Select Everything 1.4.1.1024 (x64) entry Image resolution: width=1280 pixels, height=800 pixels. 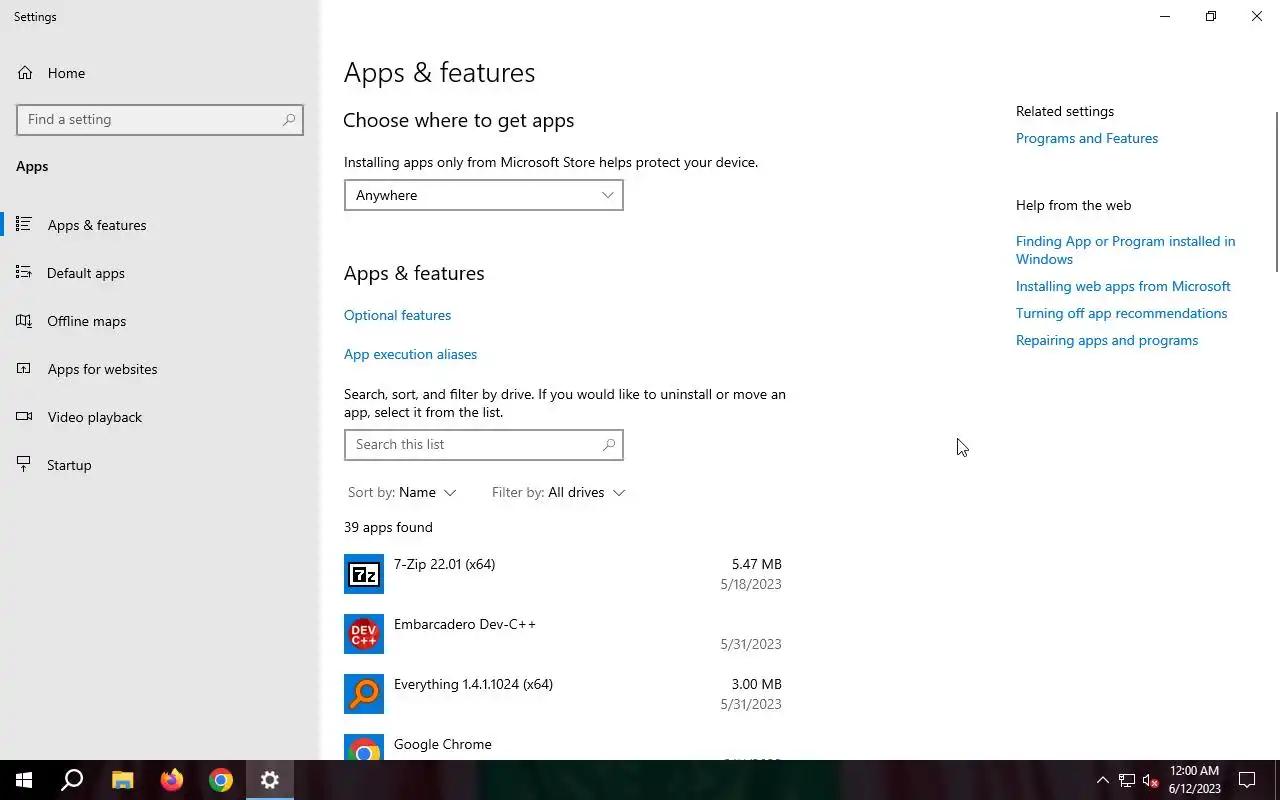563,694
